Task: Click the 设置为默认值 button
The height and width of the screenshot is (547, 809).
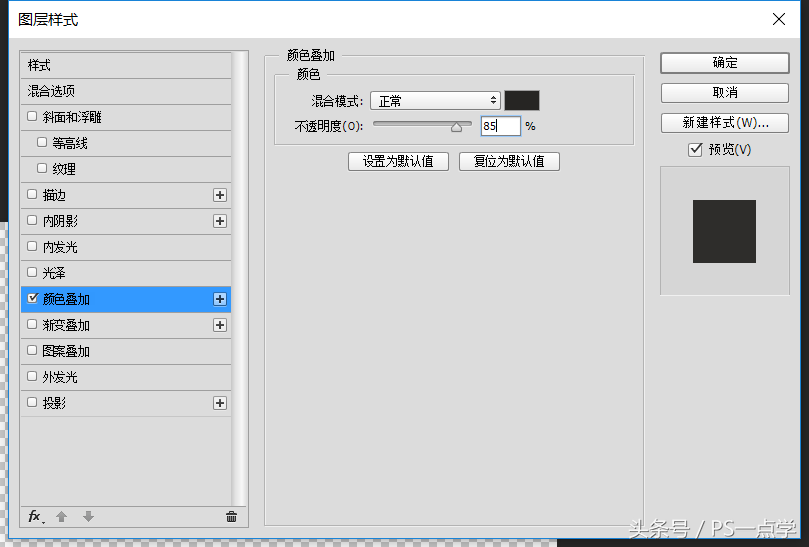Action: click(398, 162)
